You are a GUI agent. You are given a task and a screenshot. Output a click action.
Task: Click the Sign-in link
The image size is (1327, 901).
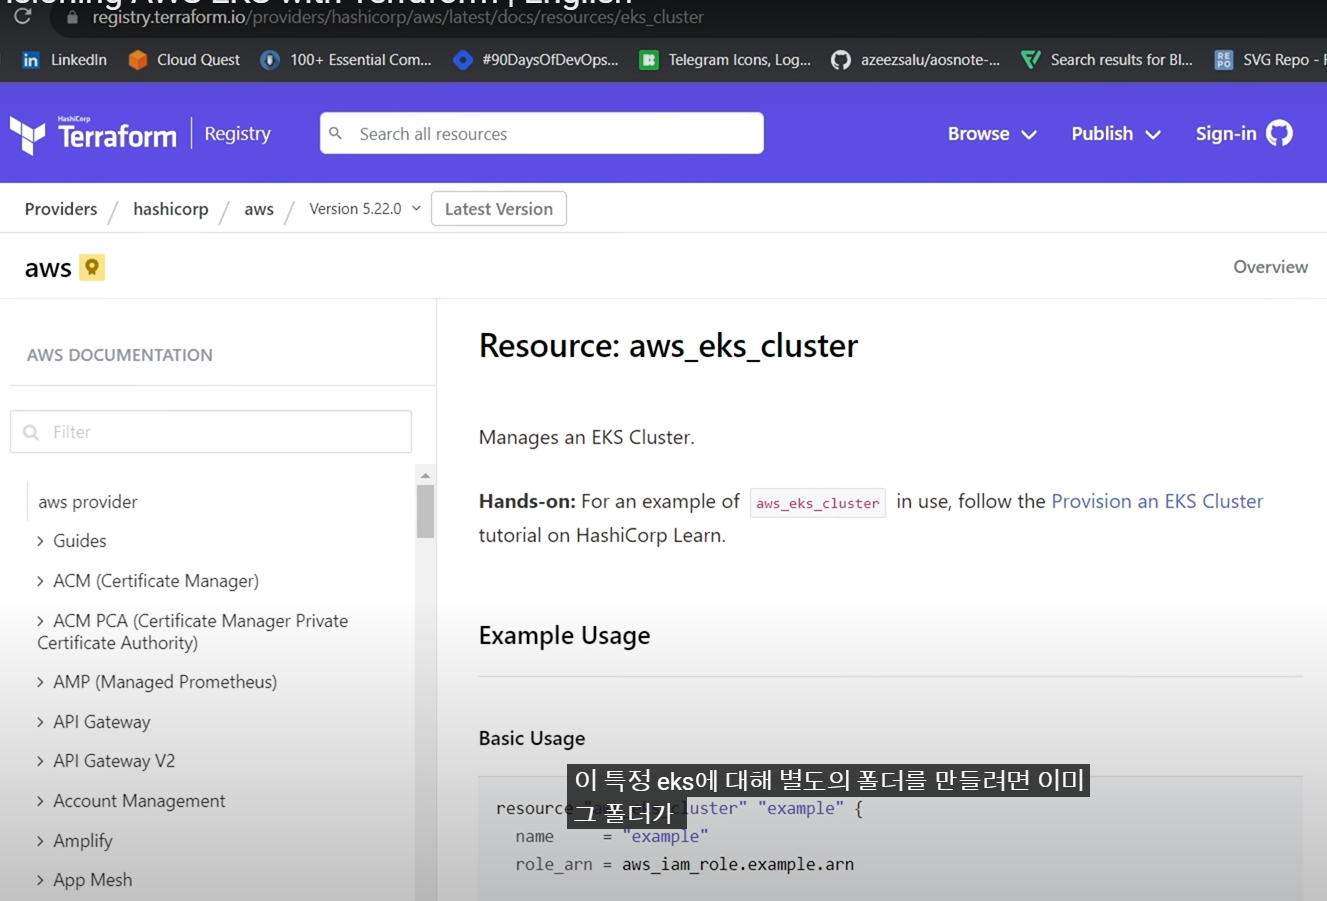coord(1226,133)
